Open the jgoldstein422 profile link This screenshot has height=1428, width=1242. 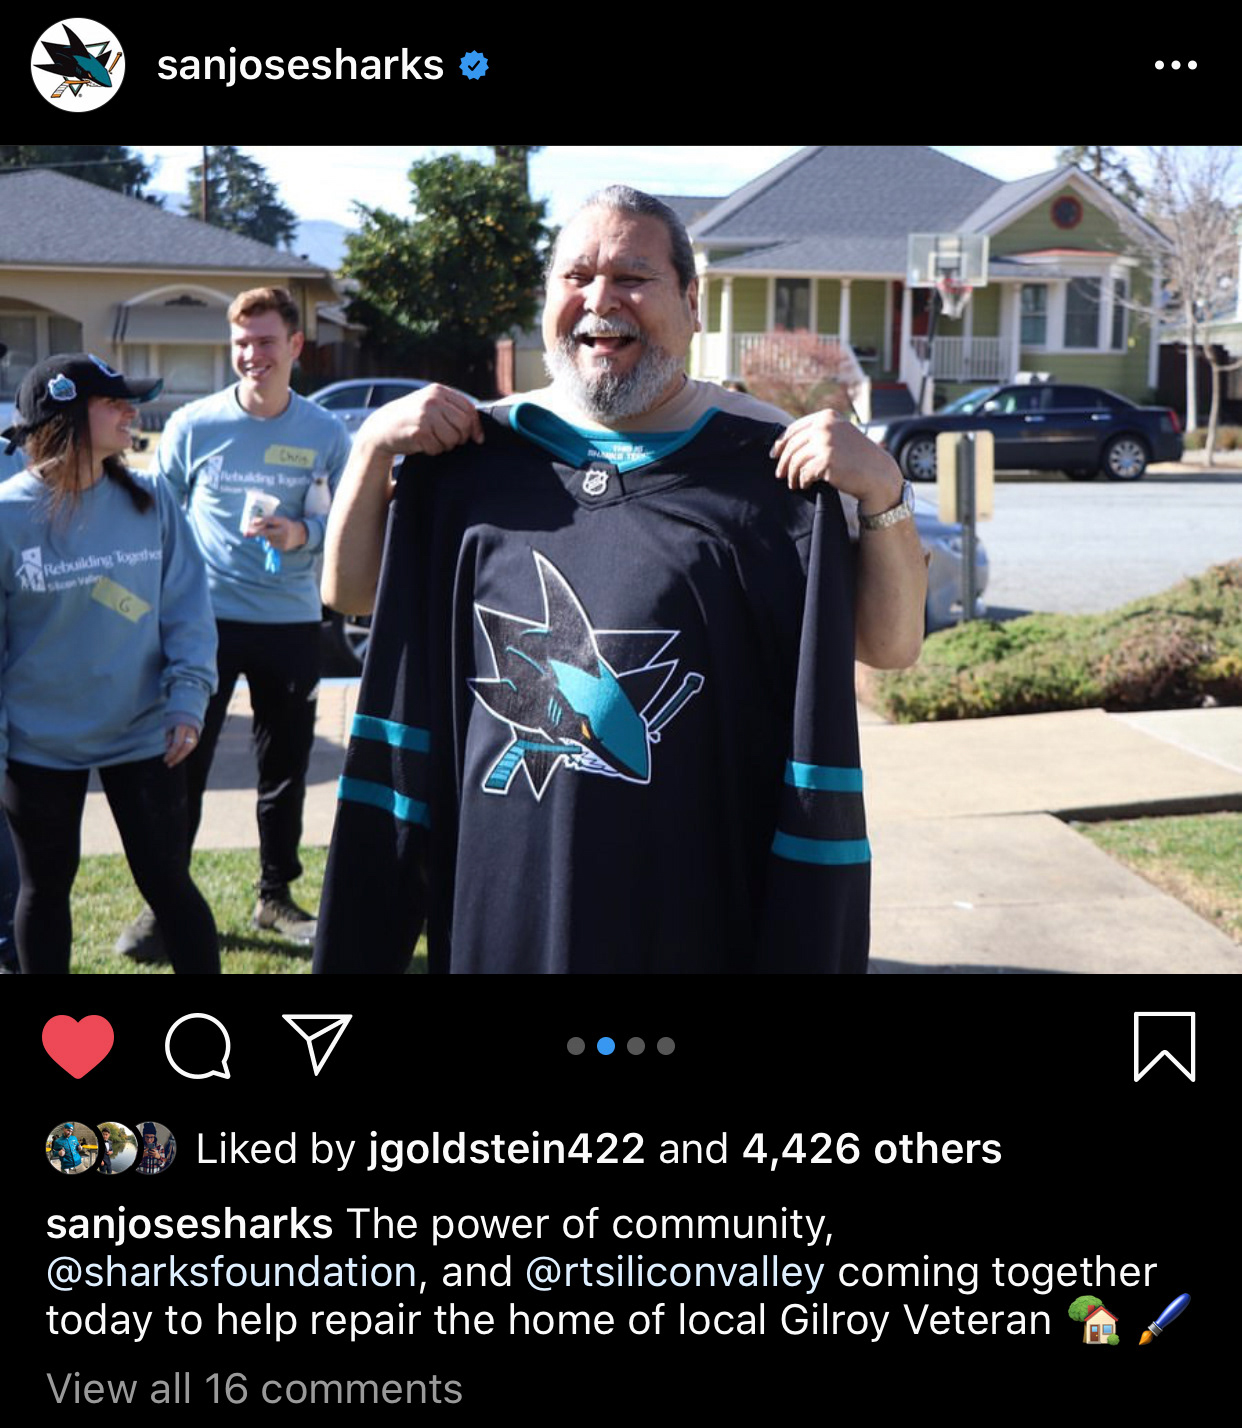(x=507, y=1149)
